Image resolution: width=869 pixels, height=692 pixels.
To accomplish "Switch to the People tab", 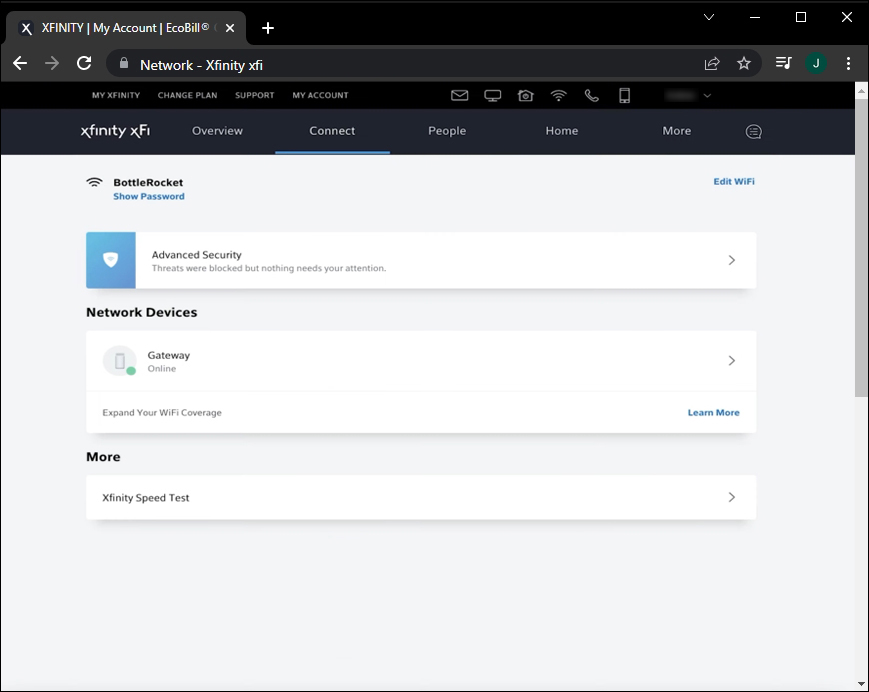I will coord(447,131).
